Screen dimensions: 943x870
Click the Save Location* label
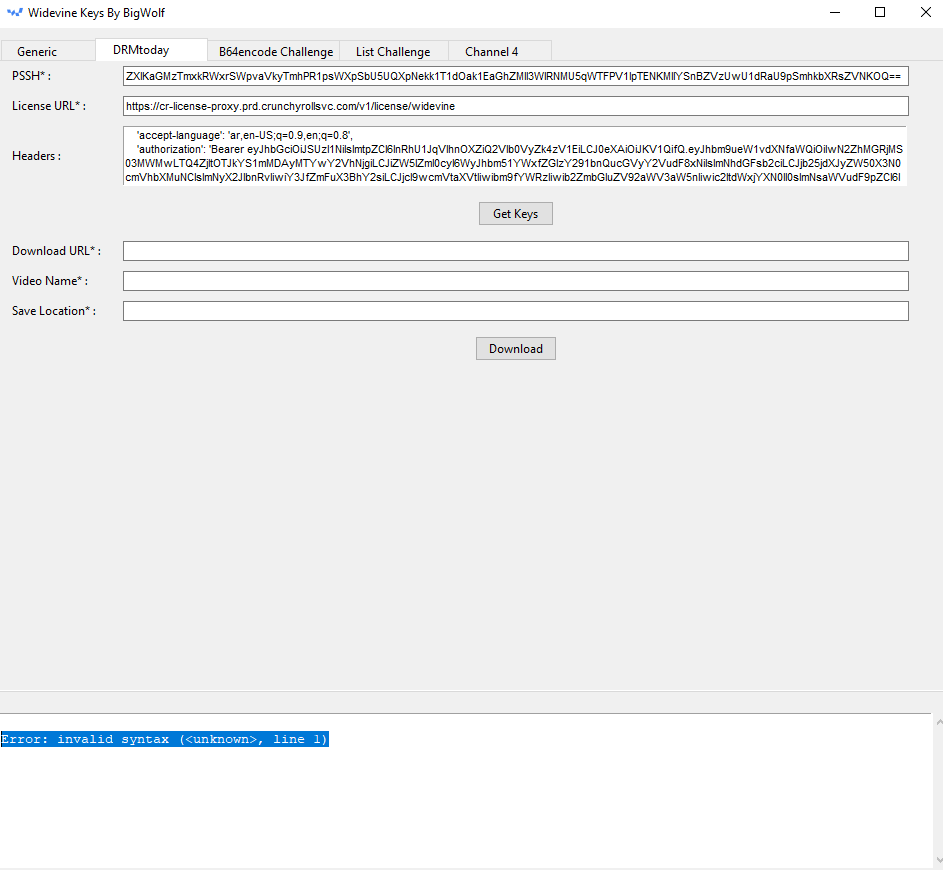[x=54, y=311]
